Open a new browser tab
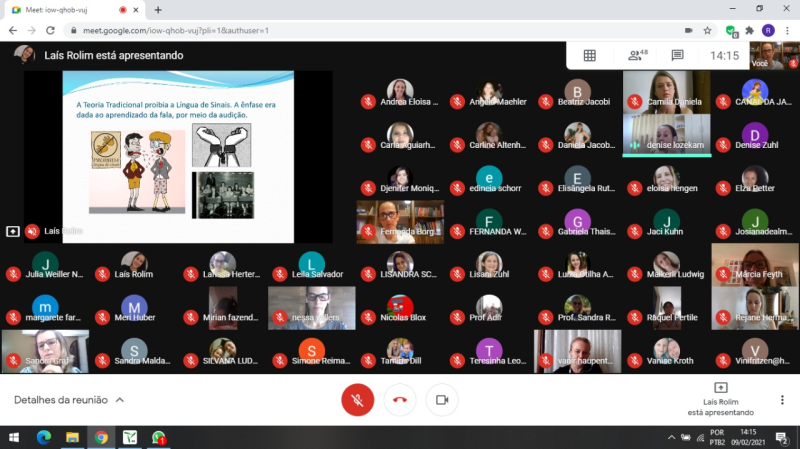The height and width of the screenshot is (449, 800). [158, 10]
